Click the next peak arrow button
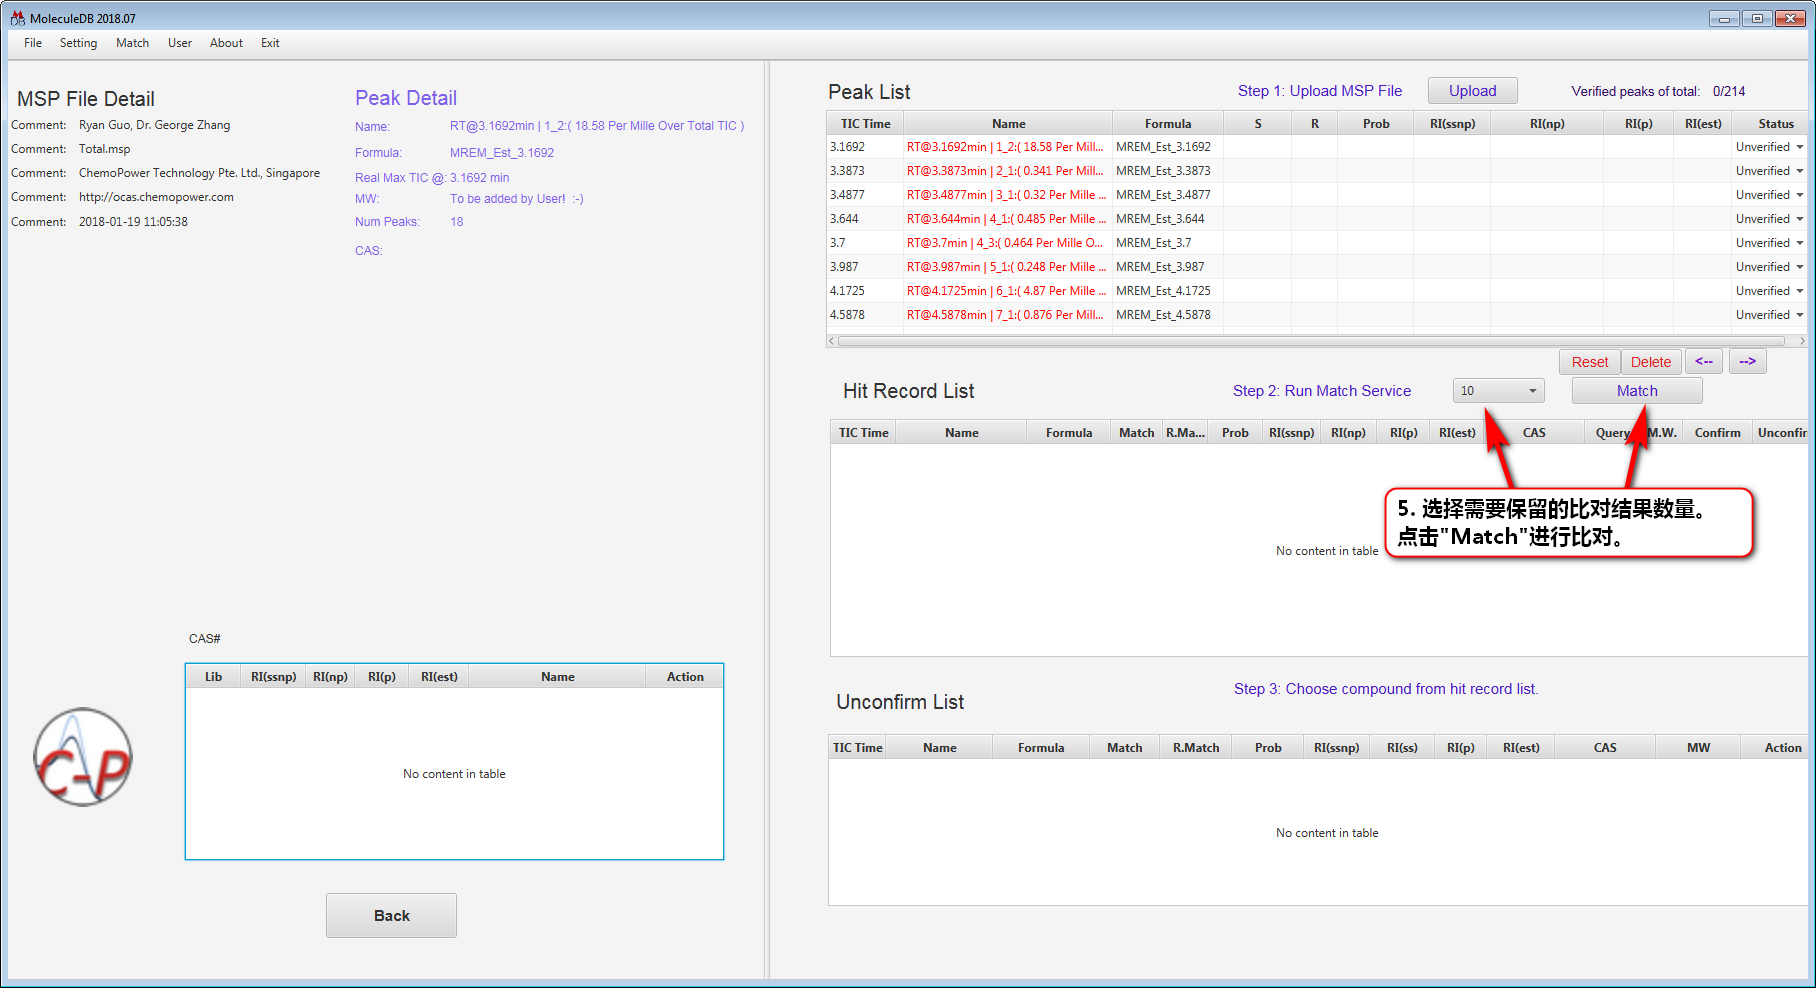 1747,361
